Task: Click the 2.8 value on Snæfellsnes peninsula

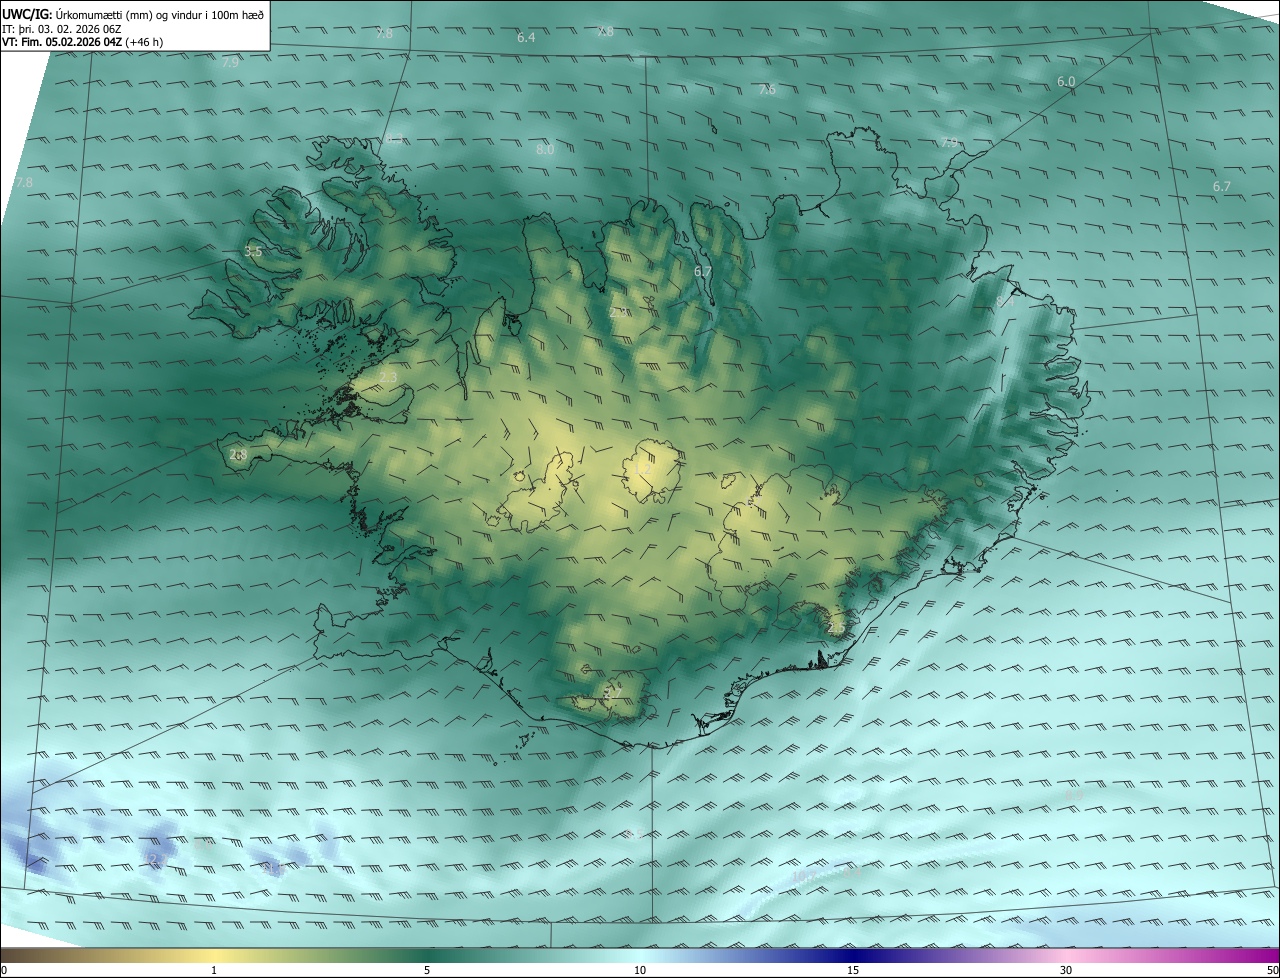Action: tap(238, 454)
